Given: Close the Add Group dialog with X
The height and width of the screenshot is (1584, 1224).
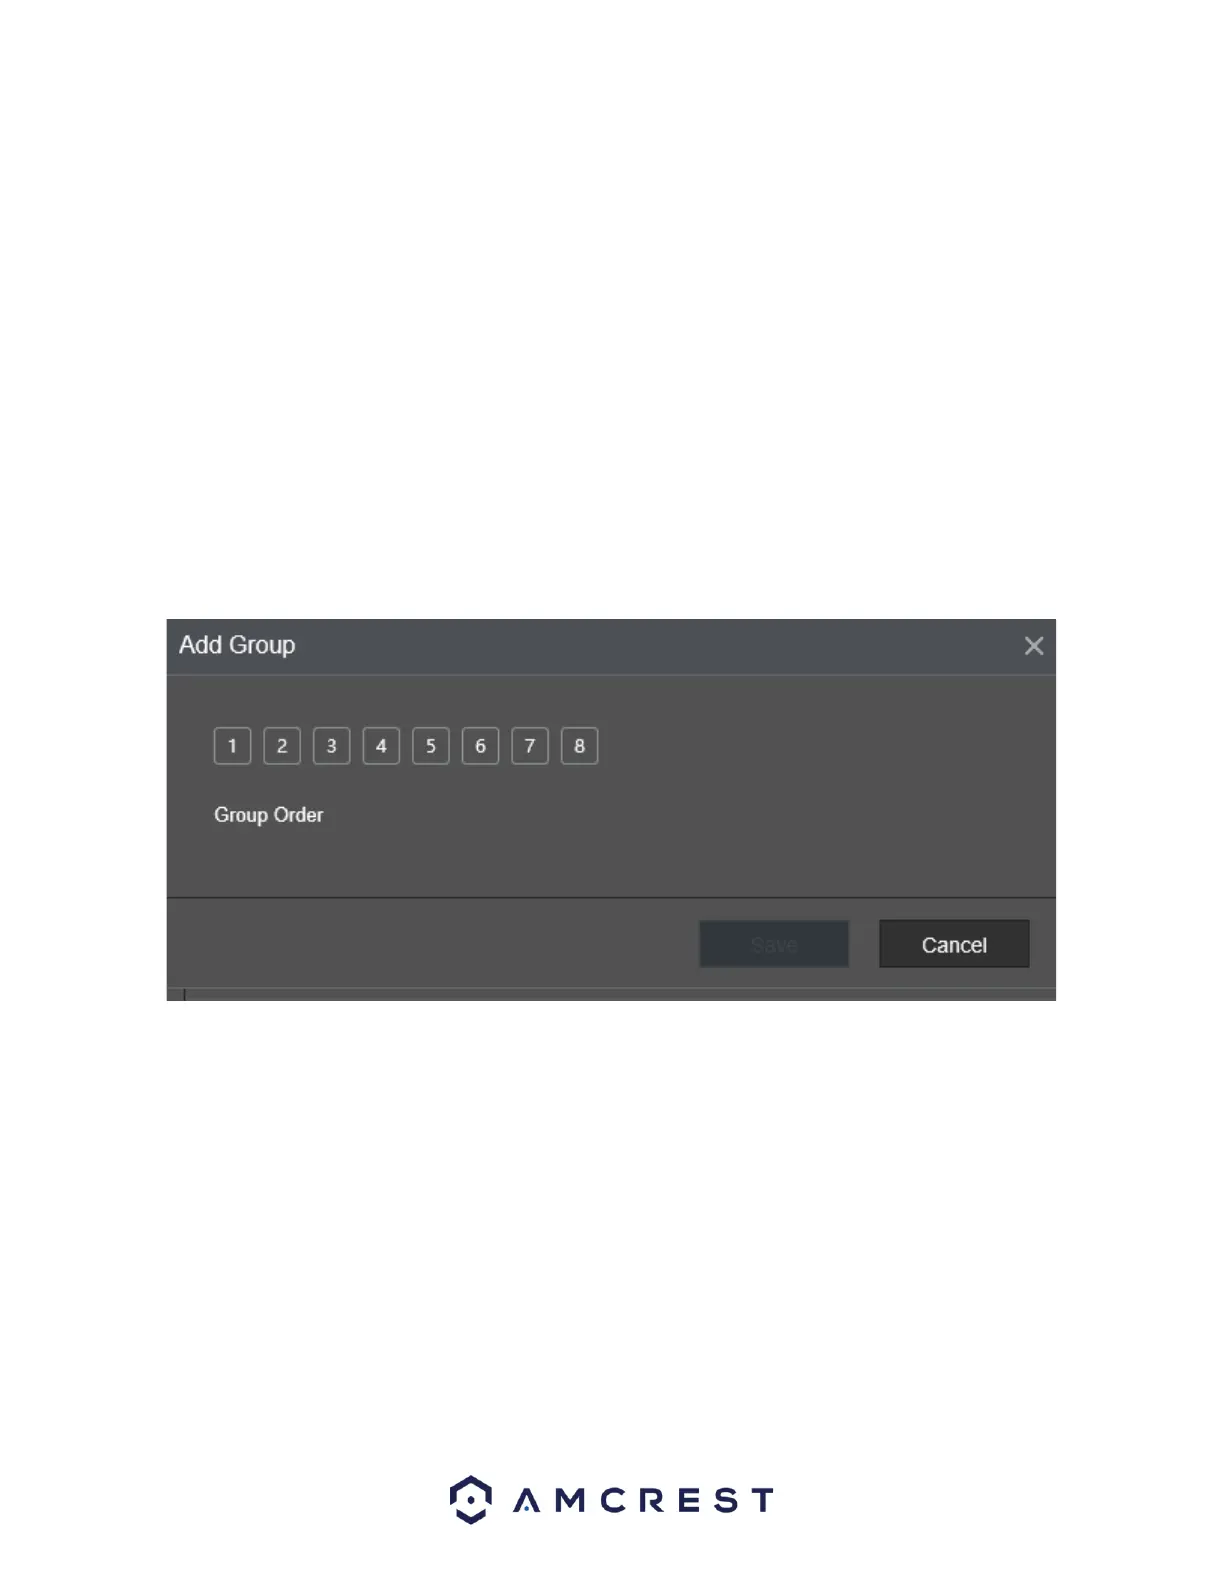Looking at the screenshot, I should (1034, 646).
